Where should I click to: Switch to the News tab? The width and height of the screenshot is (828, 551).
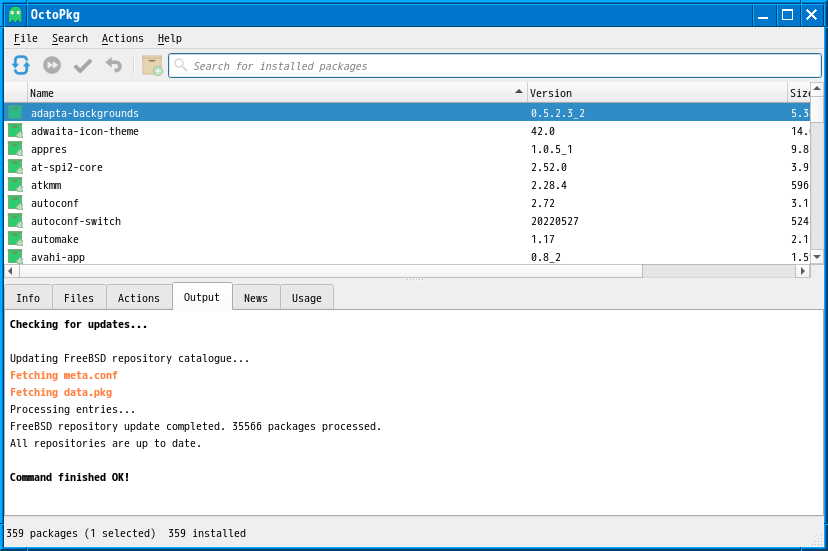255,298
